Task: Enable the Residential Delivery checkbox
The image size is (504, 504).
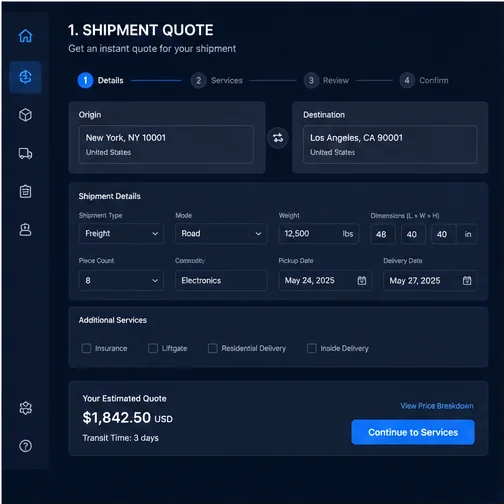Action: coord(213,348)
